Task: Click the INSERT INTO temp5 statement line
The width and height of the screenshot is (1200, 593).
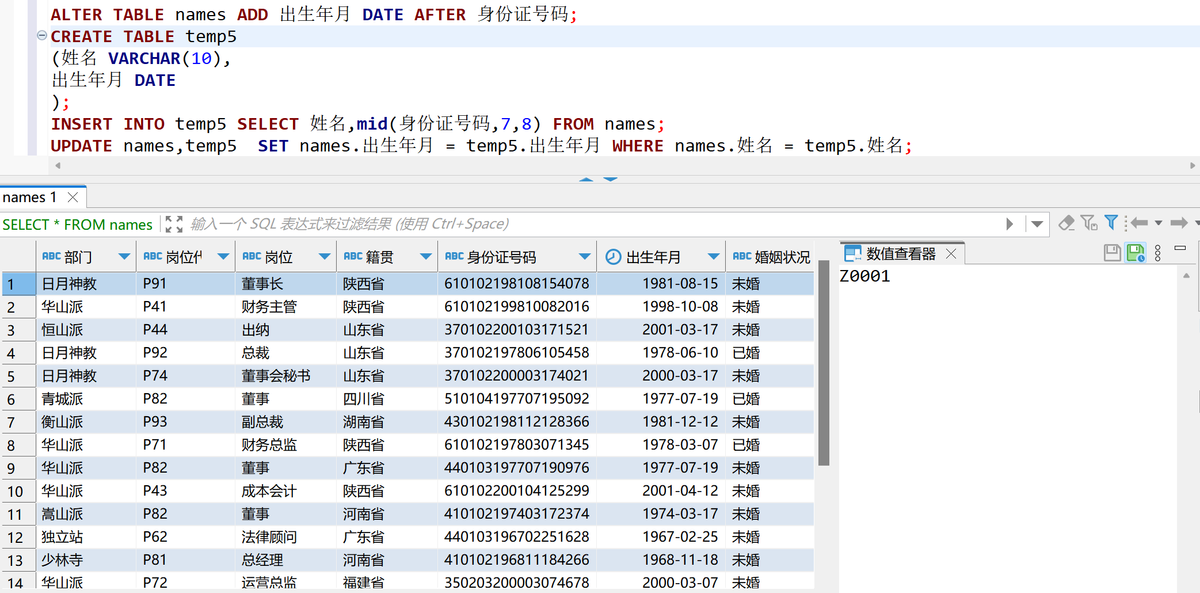Action: (358, 124)
